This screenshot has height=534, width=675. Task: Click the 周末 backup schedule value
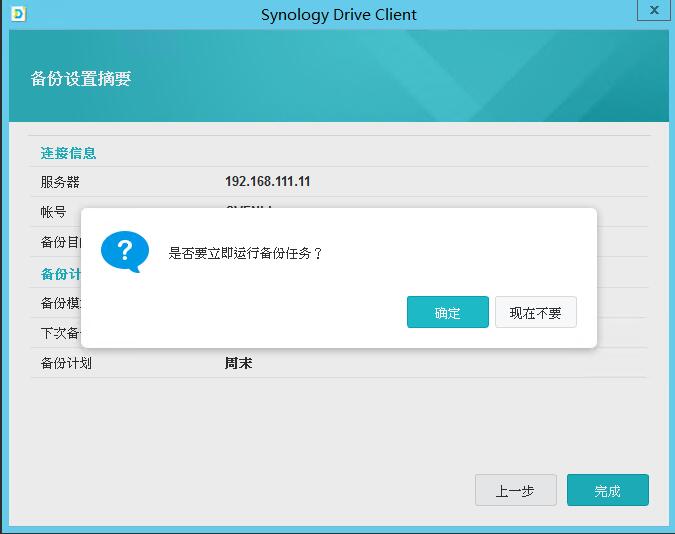pos(238,363)
